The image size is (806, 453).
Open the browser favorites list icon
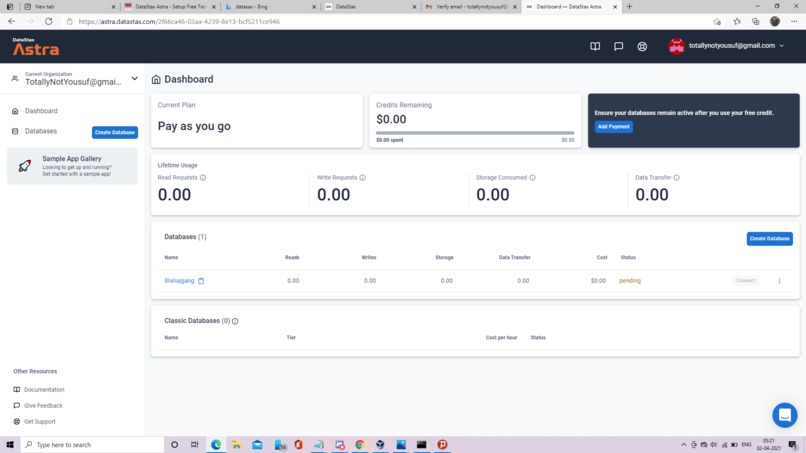coord(737,22)
